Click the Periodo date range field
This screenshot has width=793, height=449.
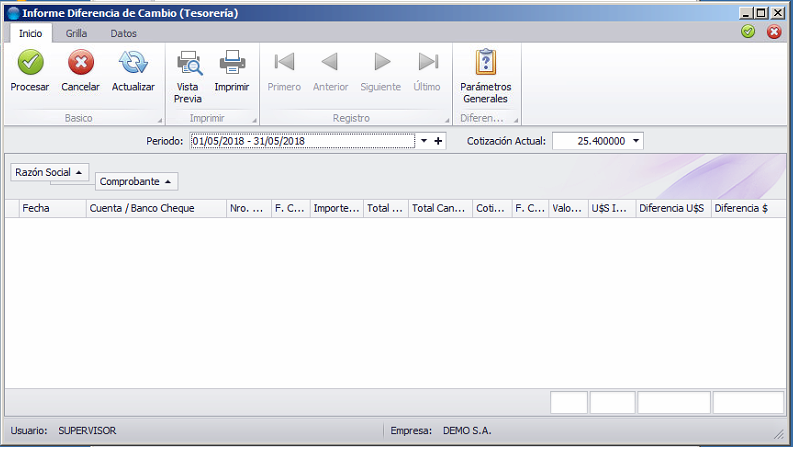302,141
